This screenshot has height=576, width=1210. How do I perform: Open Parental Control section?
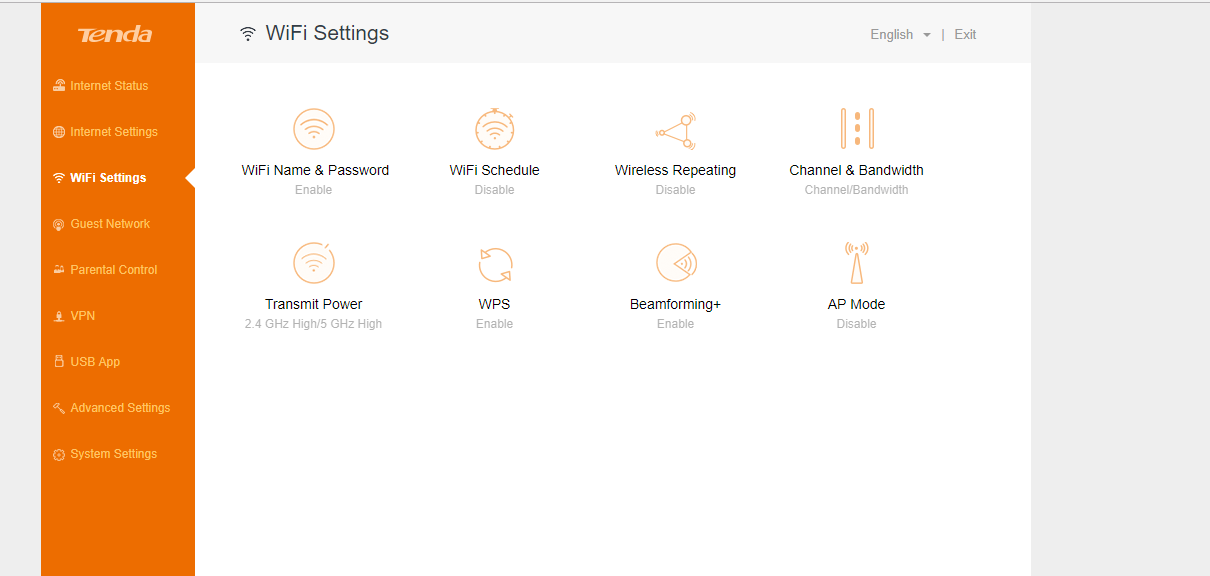114,270
